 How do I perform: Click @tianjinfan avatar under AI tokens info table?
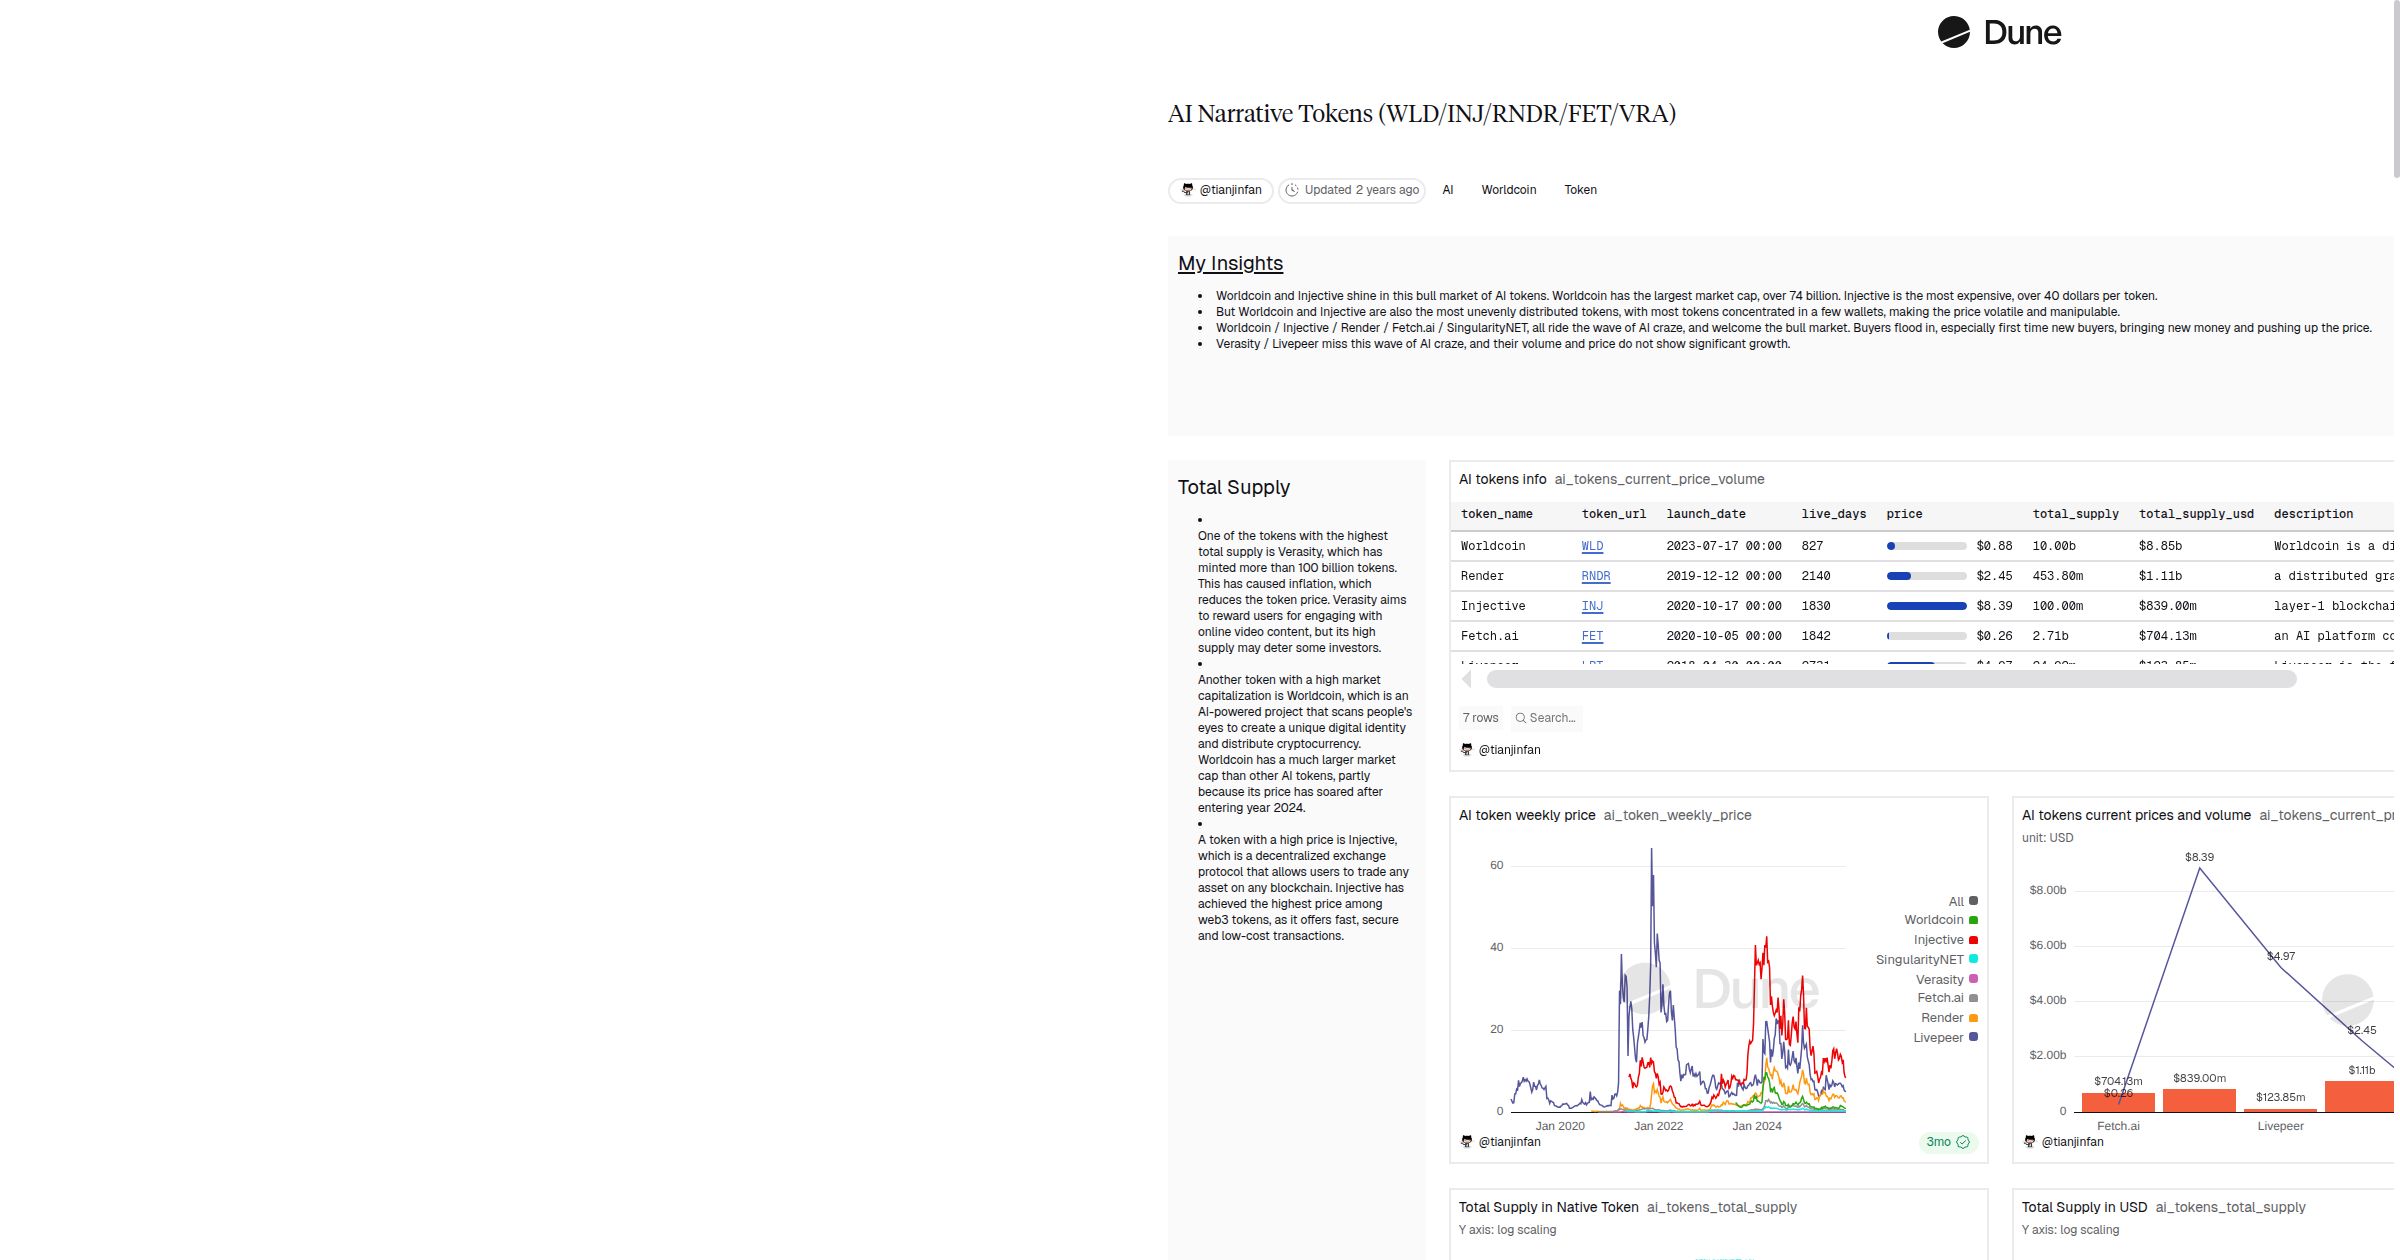click(x=1467, y=749)
